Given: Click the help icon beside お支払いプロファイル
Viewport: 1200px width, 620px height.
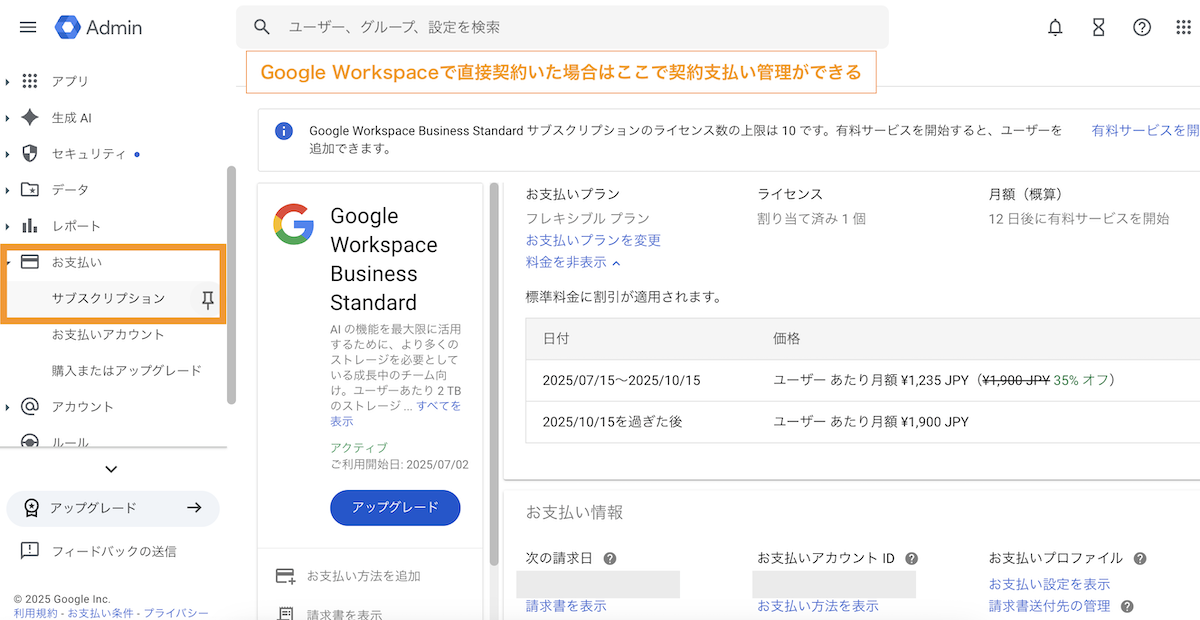Looking at the screenshot, I should pyautogui.click(x=1140, y=558).
